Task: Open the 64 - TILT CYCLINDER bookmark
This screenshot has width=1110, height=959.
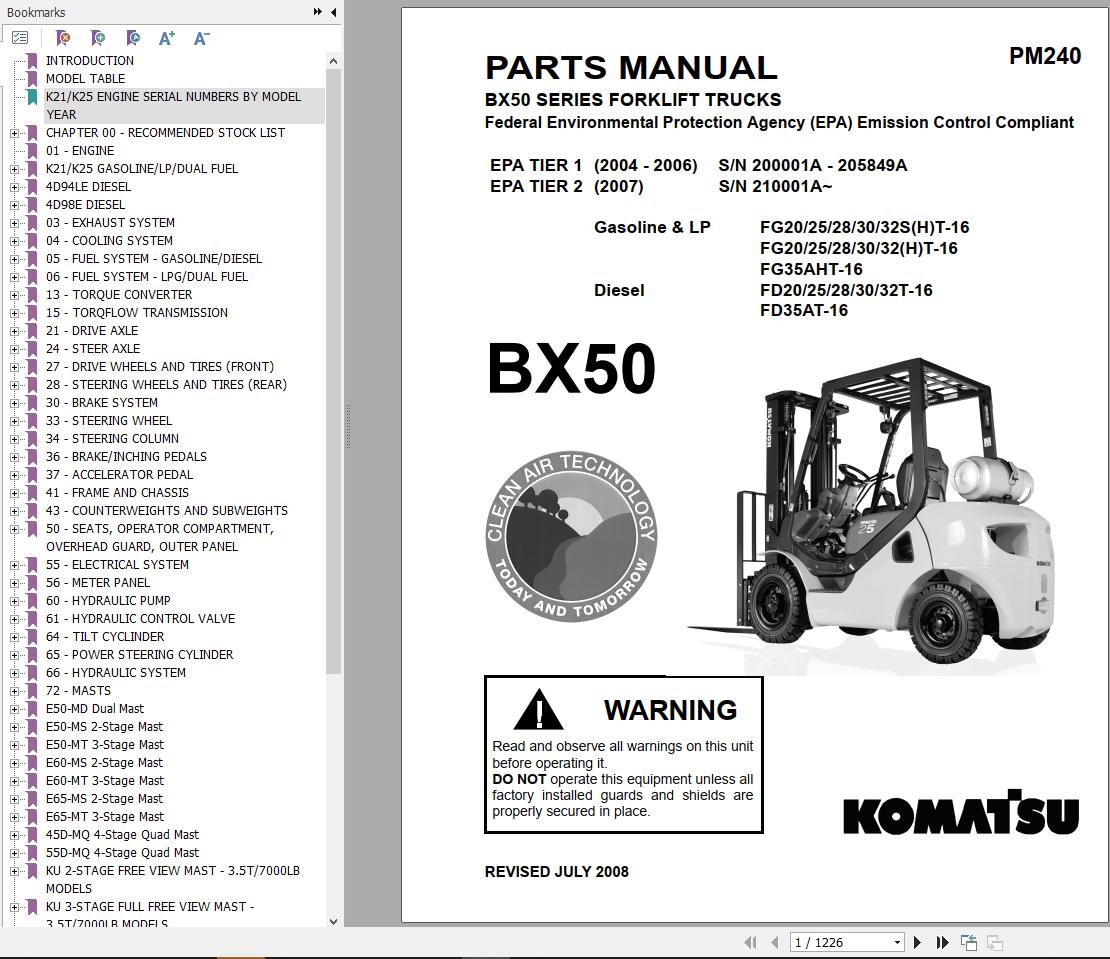Action: point(105,637)
